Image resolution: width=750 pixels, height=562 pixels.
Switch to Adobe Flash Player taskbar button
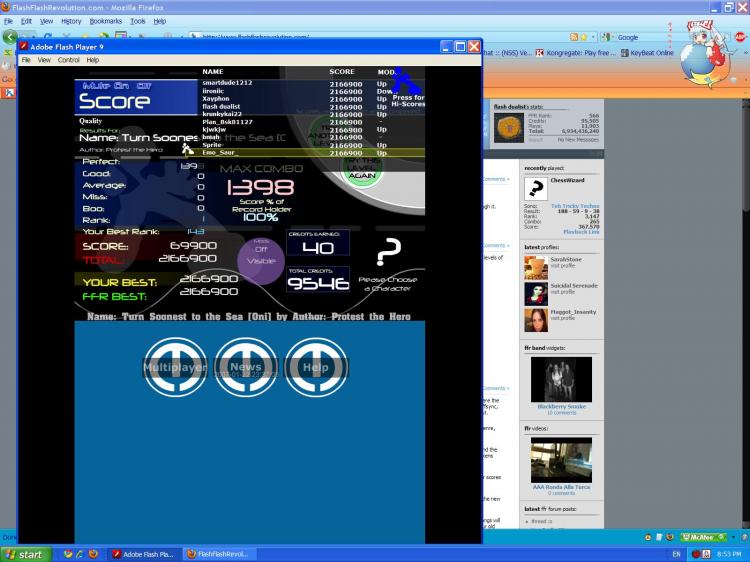click(x=143, y=554)
